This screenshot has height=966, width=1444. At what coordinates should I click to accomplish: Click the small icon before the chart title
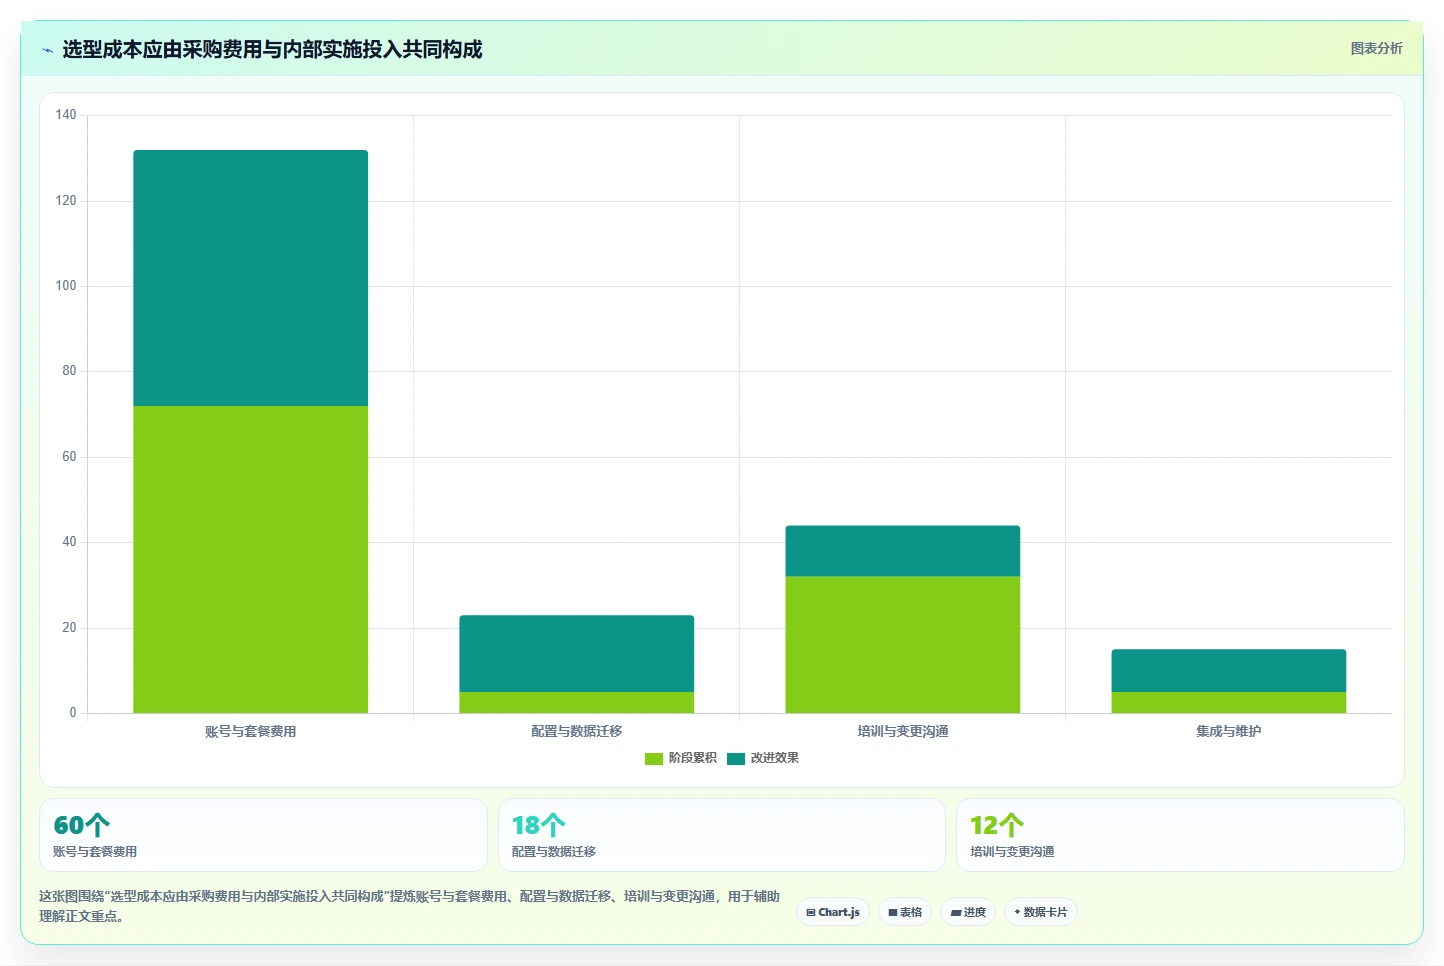tap(47, 50)
